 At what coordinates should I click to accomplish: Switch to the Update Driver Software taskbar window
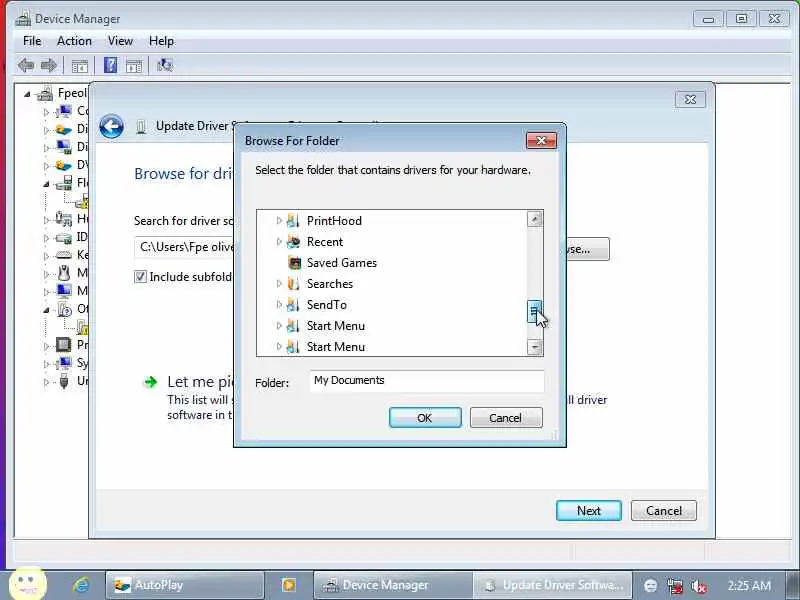tap(553, 585)
